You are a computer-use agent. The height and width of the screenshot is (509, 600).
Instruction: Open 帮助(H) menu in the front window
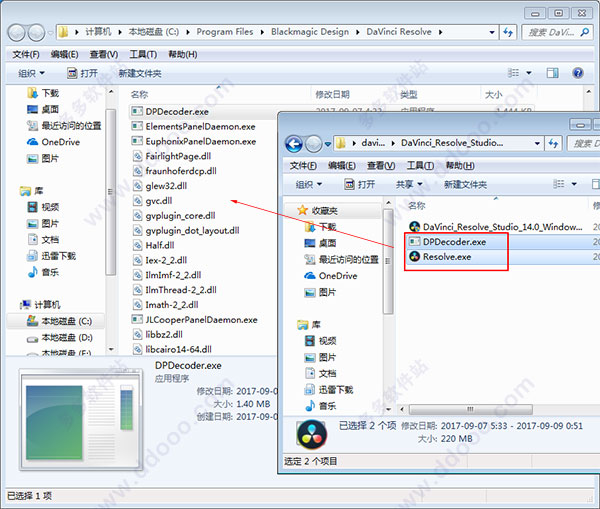point(460,166)
